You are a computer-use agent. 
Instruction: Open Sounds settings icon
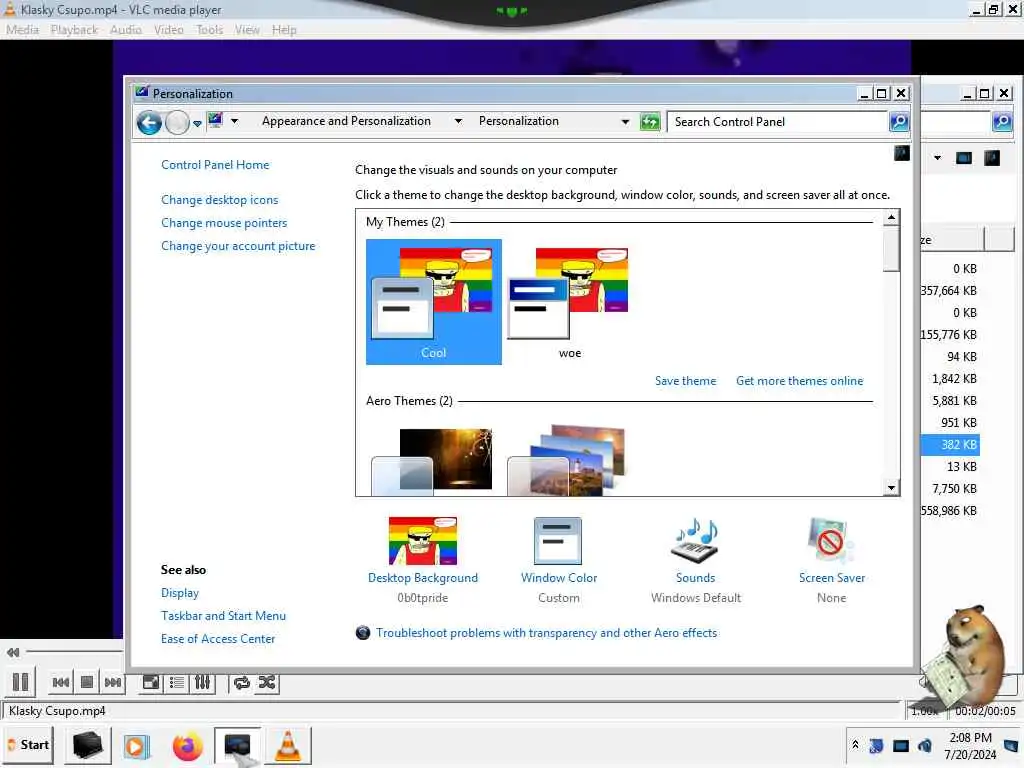(x=695, y=541)
